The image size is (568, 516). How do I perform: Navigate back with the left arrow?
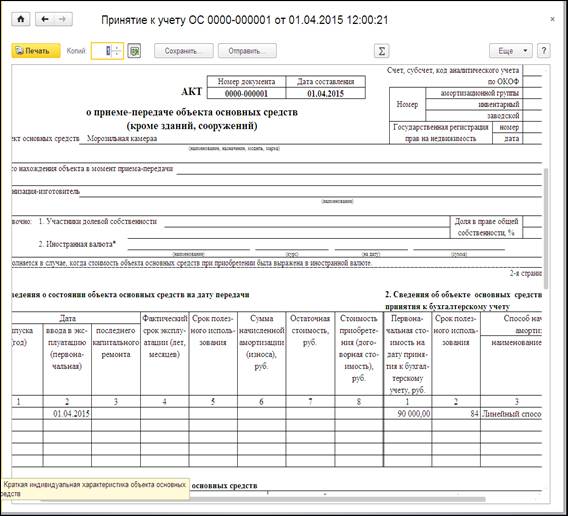[x=45, y=19]
